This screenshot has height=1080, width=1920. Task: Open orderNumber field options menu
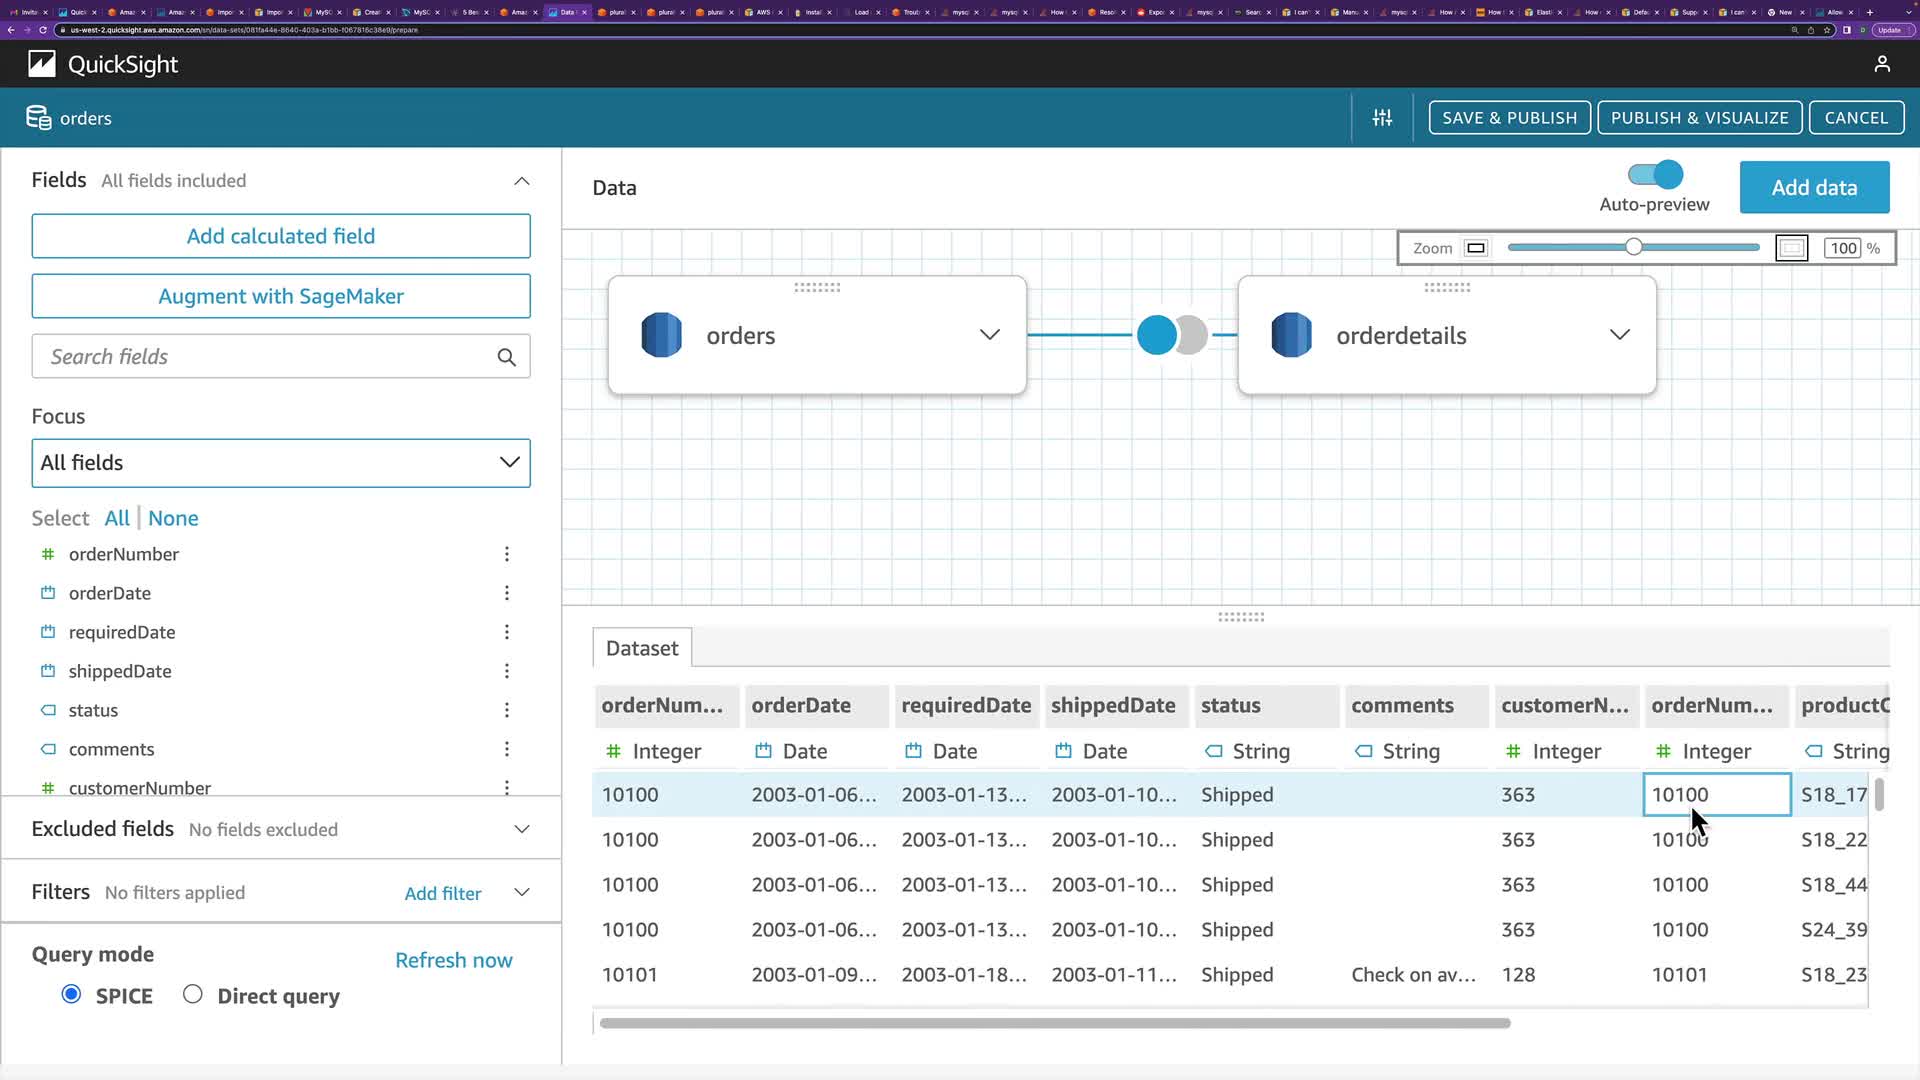[x=507, y=554]
